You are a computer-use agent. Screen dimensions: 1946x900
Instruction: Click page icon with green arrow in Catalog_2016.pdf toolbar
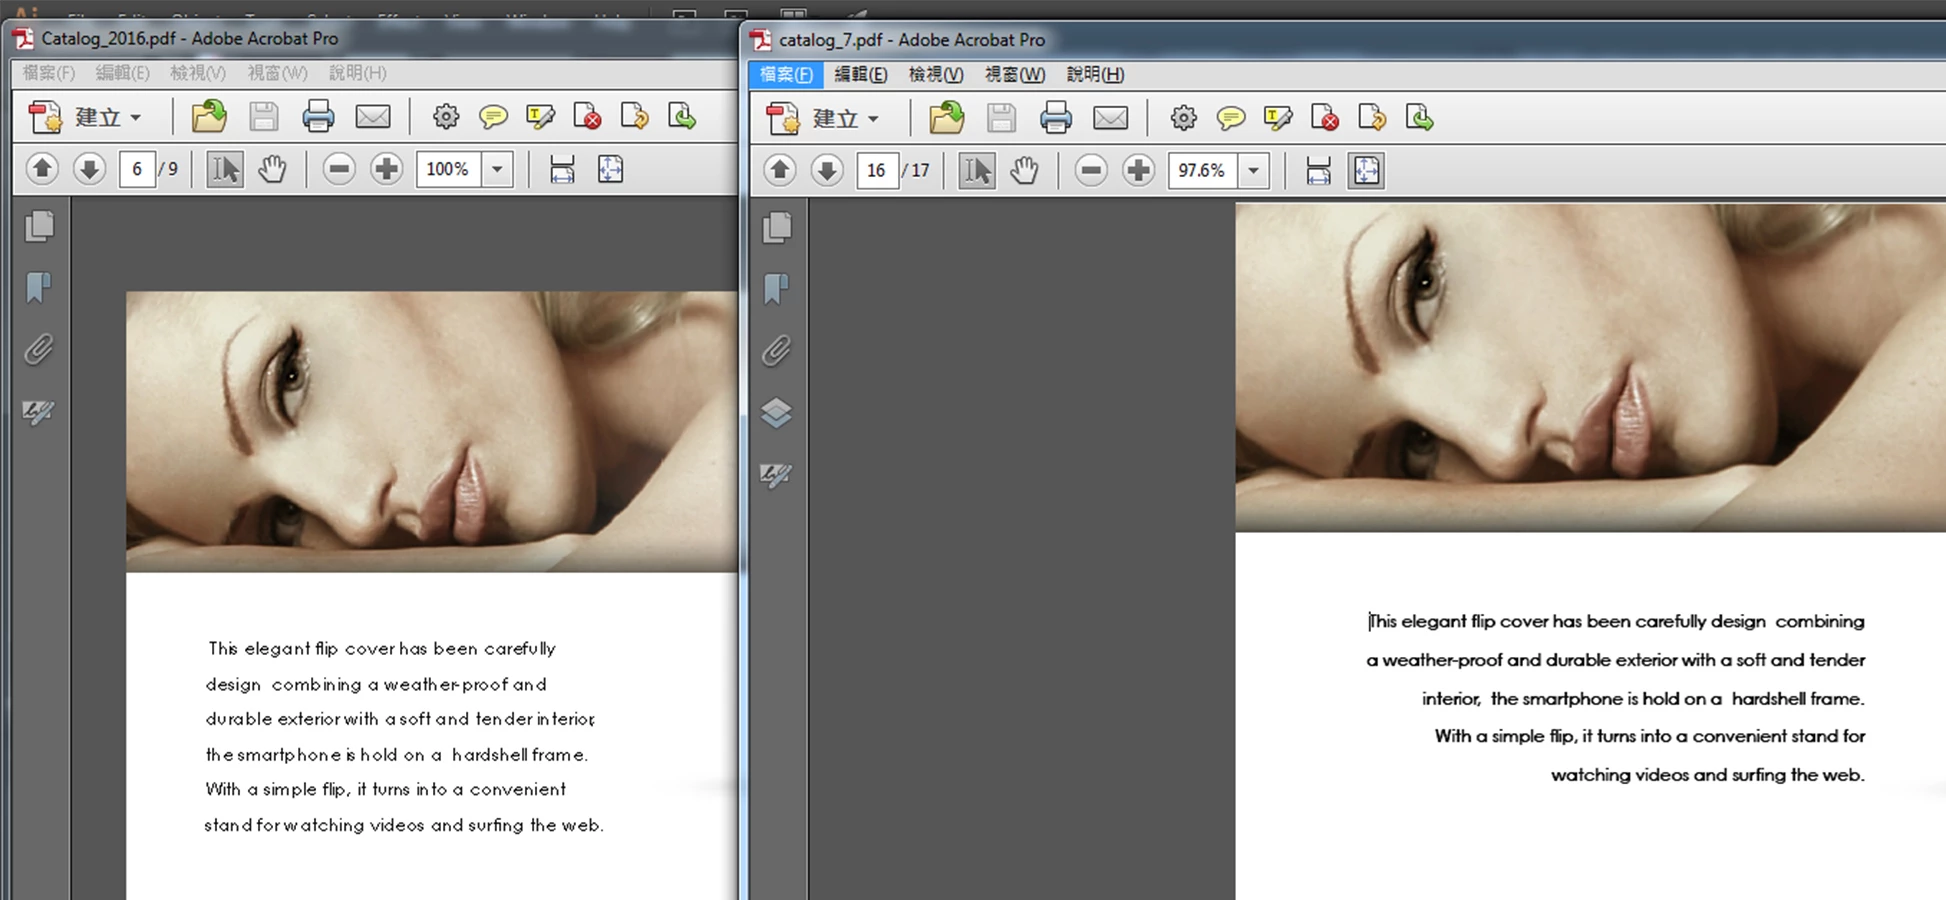682,117
